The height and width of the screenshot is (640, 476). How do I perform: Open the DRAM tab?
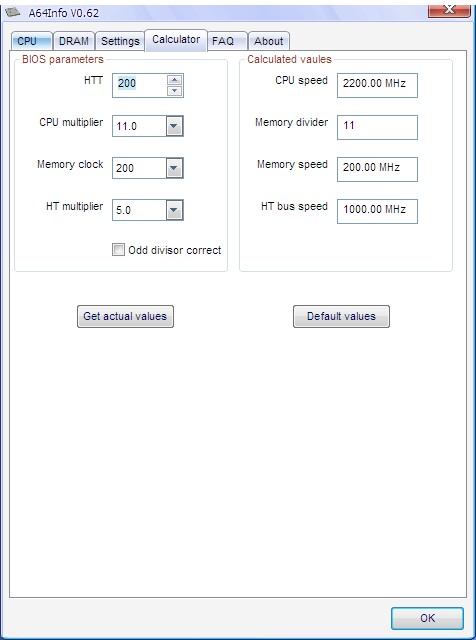pos(74,41)
